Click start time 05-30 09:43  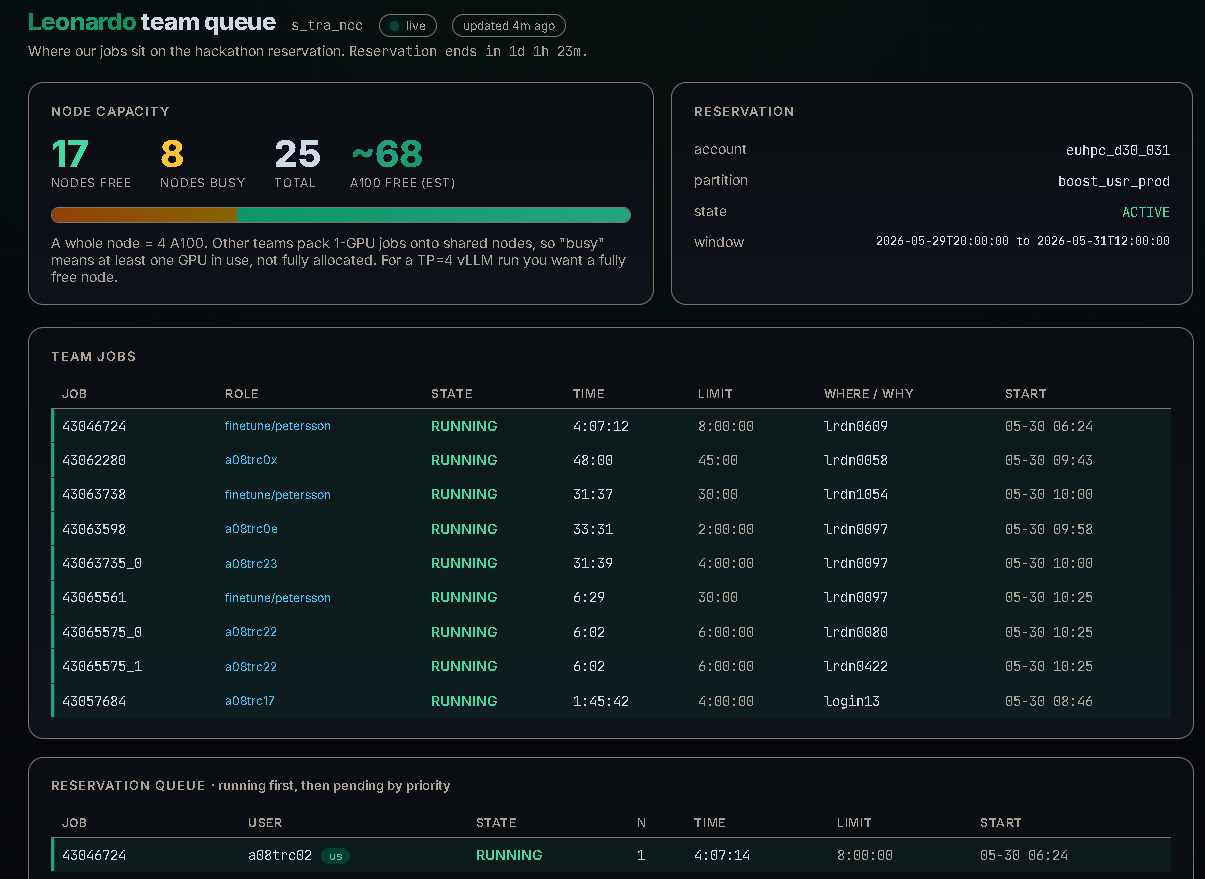point(1049,460)
